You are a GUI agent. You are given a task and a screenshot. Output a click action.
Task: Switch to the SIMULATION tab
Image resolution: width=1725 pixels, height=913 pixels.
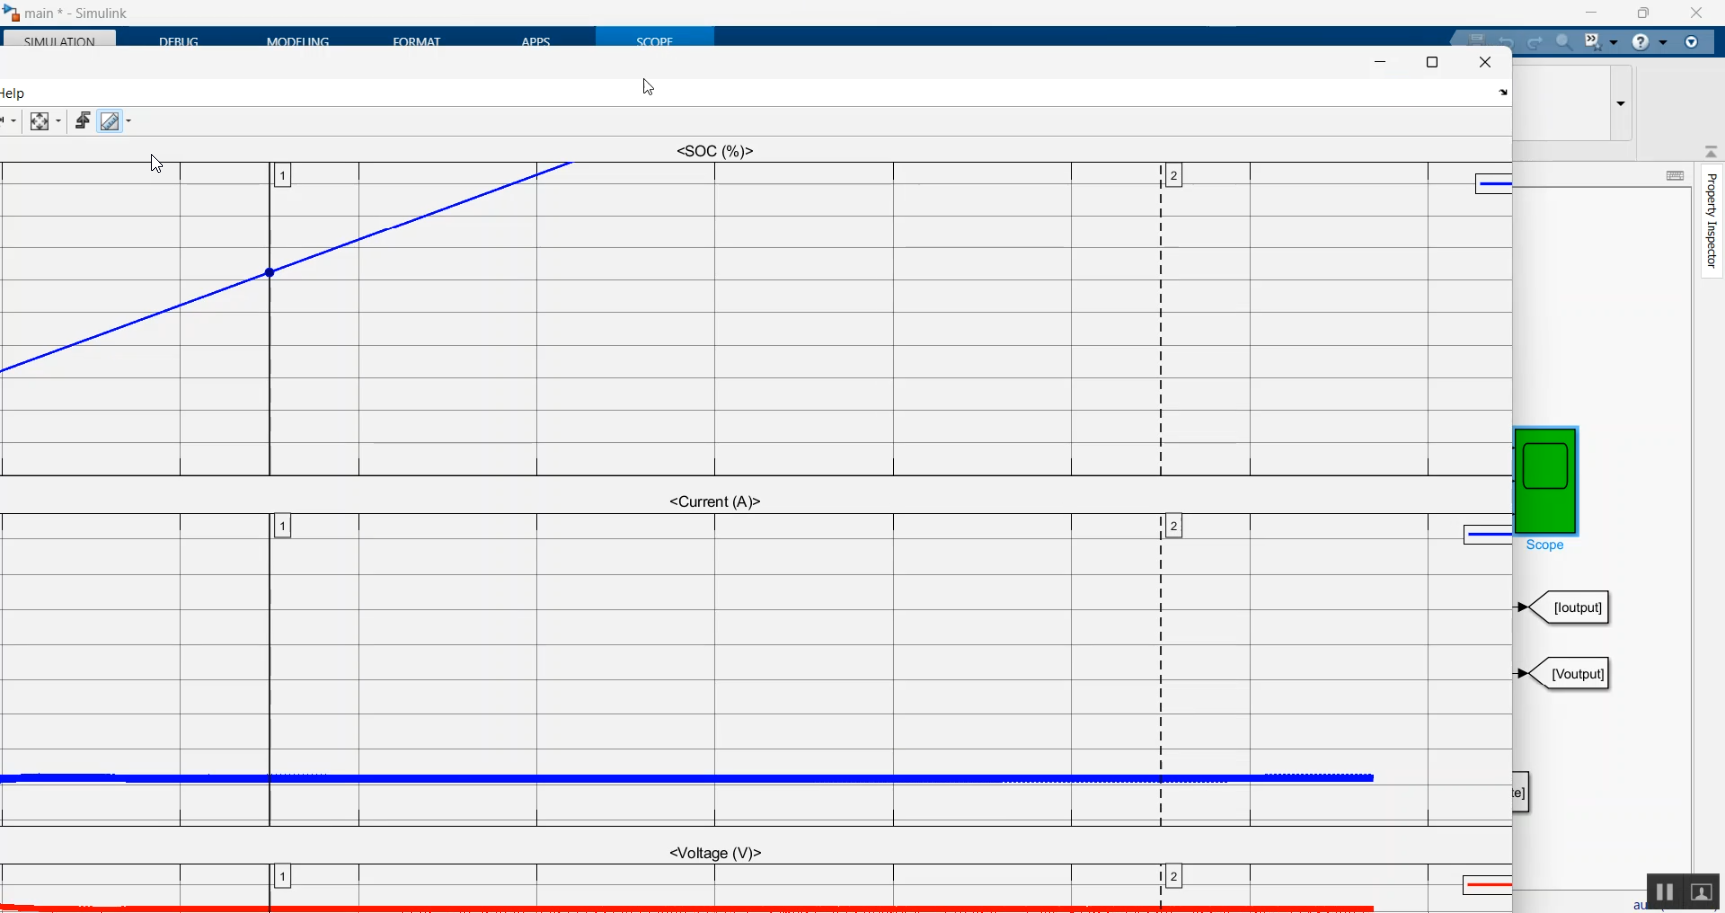[x=59, y=40]
